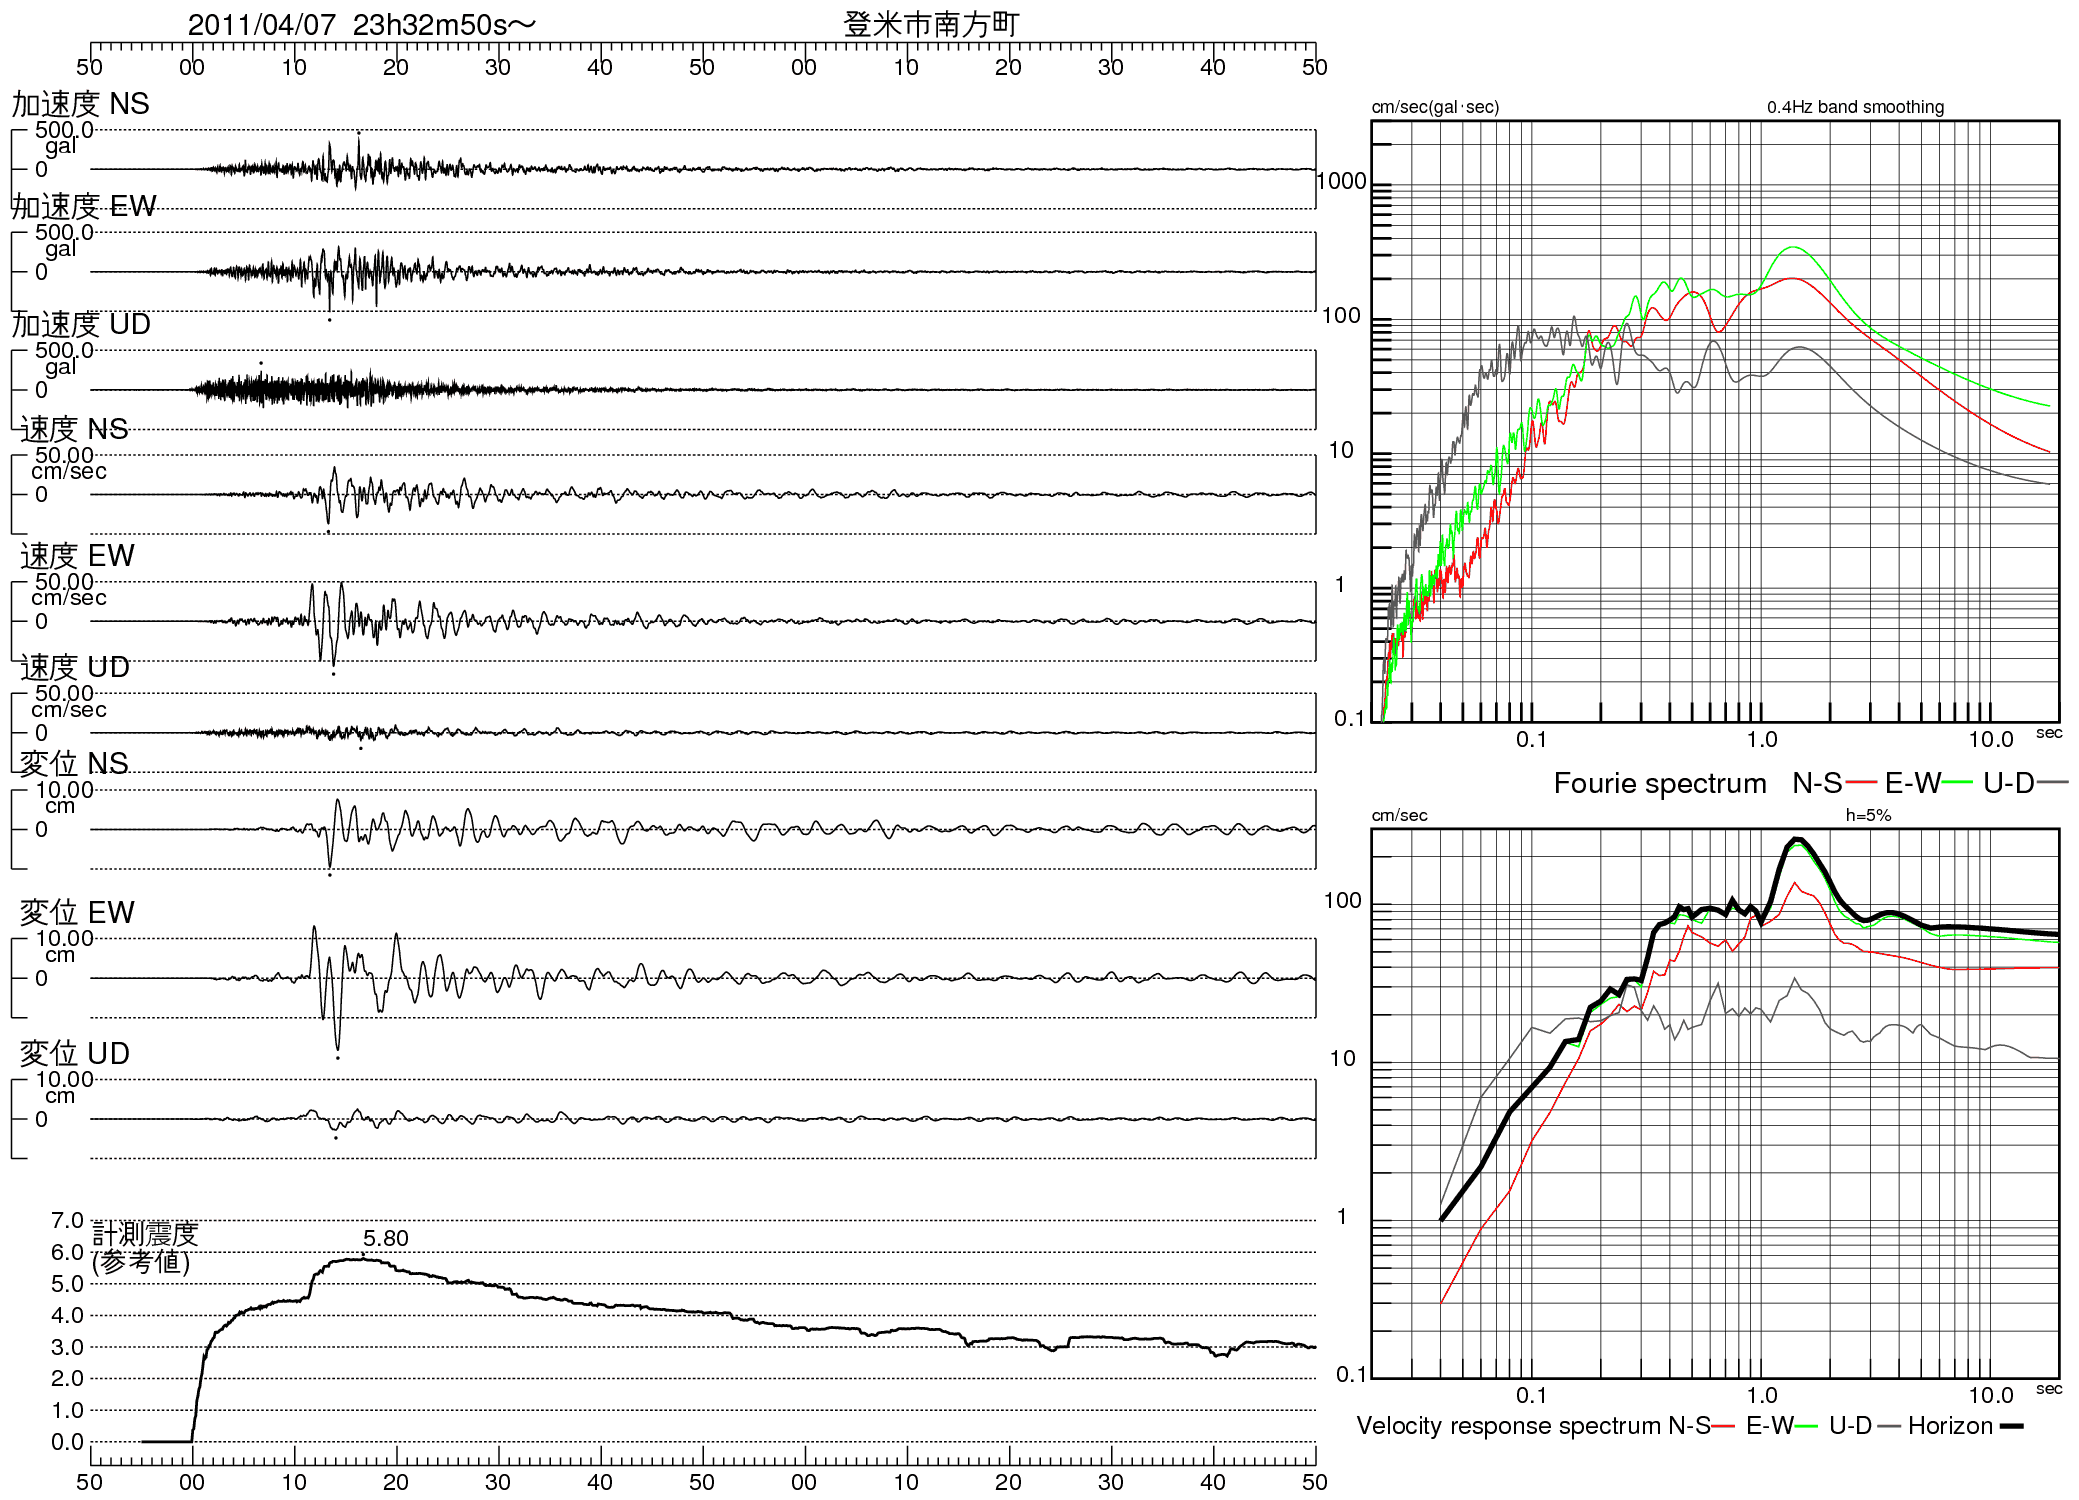The height and width of the screenshot is (1500, 2079).
Task: Click the 計測震度 intensity chart label
Action: click(146, 1234)
